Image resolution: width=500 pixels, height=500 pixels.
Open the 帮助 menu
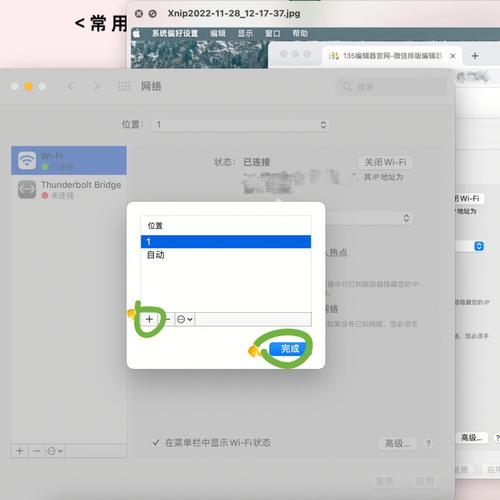[300, 33]
